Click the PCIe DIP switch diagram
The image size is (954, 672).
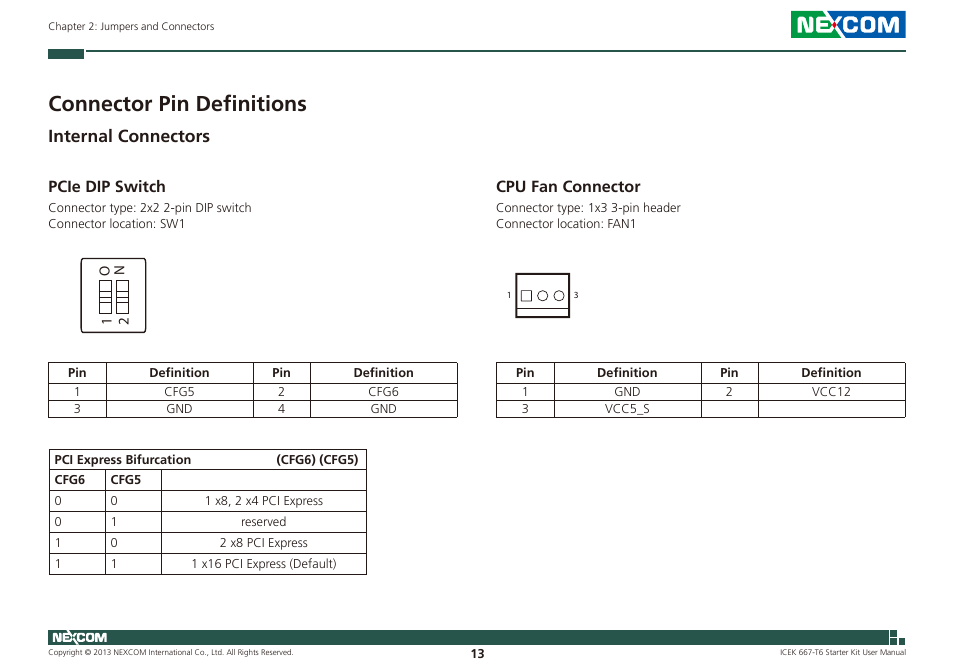[x=113, y=296]
